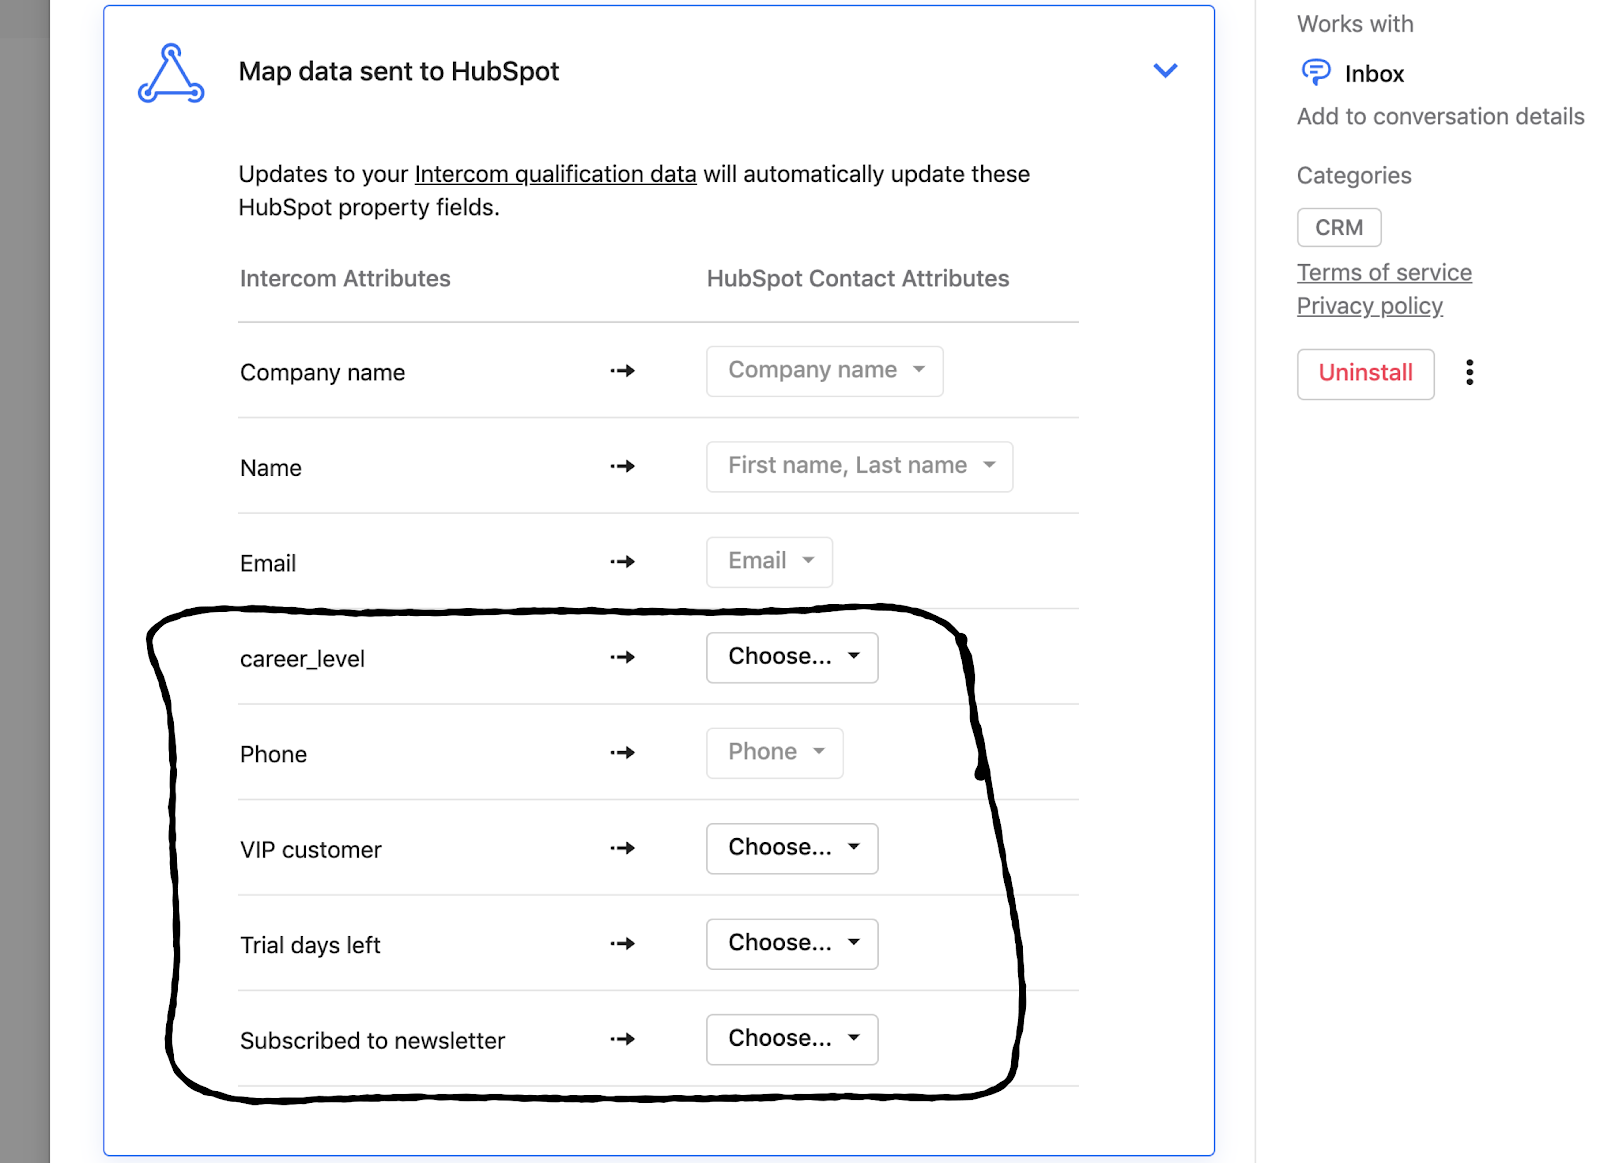Click the Trial days left attribute label
The height and width of the screenshot is (1163, 1600).
coord(310,945)
